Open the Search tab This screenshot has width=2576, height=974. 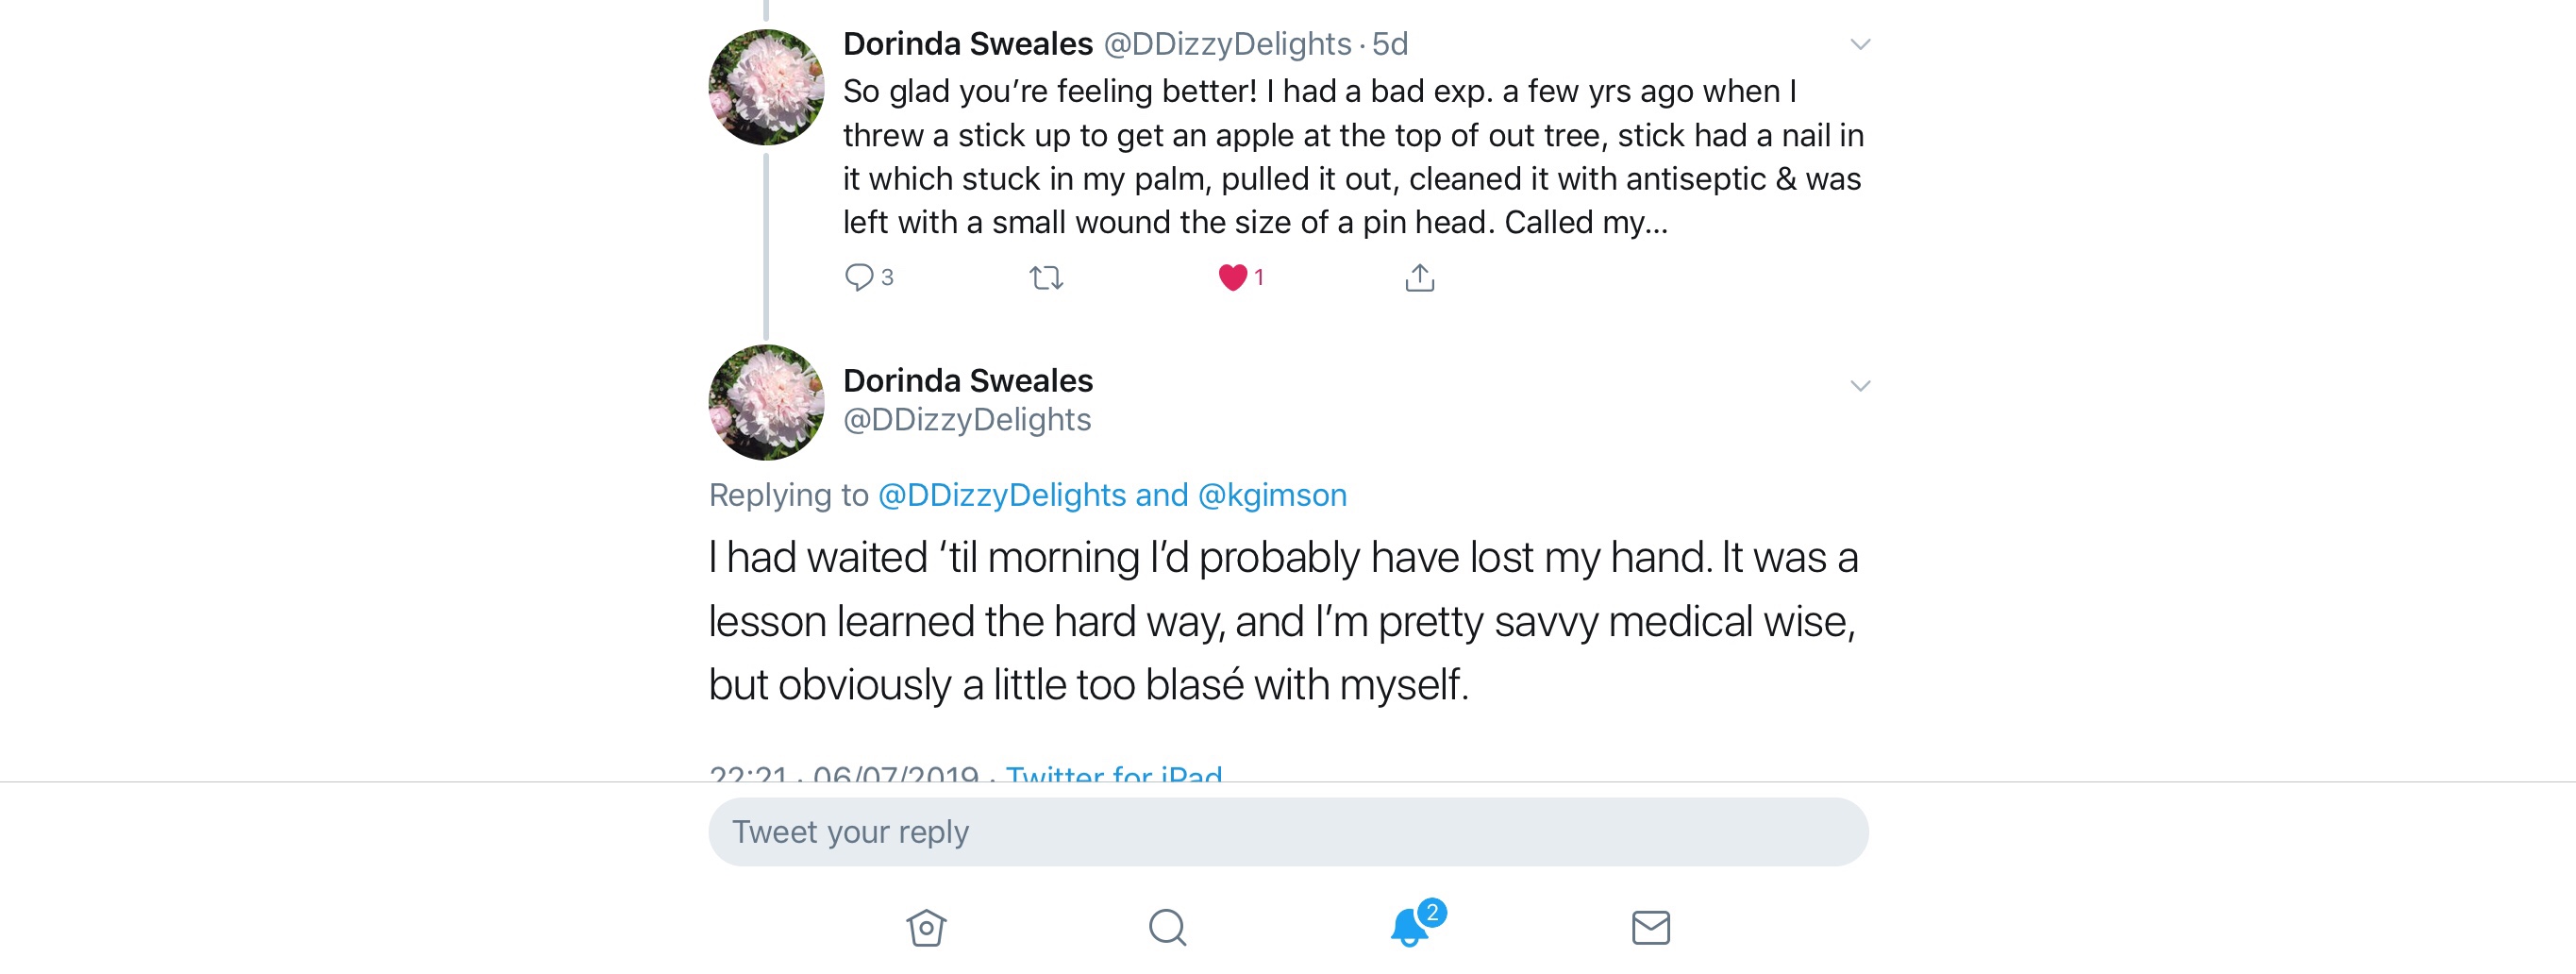pyautogui.click(x=1167, y=927)
